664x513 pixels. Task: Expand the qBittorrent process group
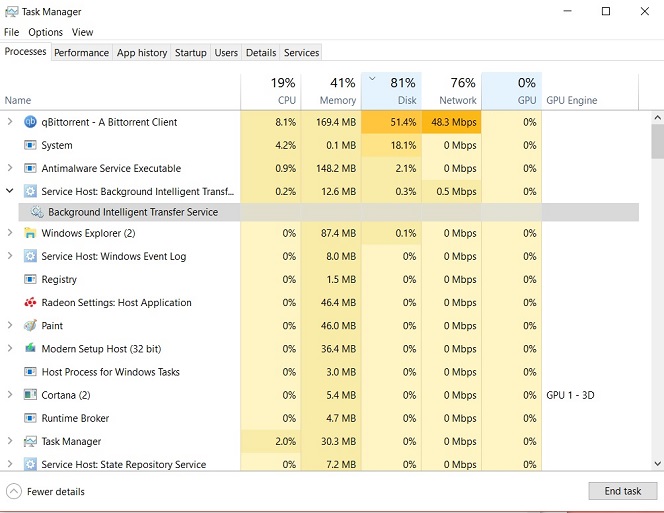click(10, 122)
